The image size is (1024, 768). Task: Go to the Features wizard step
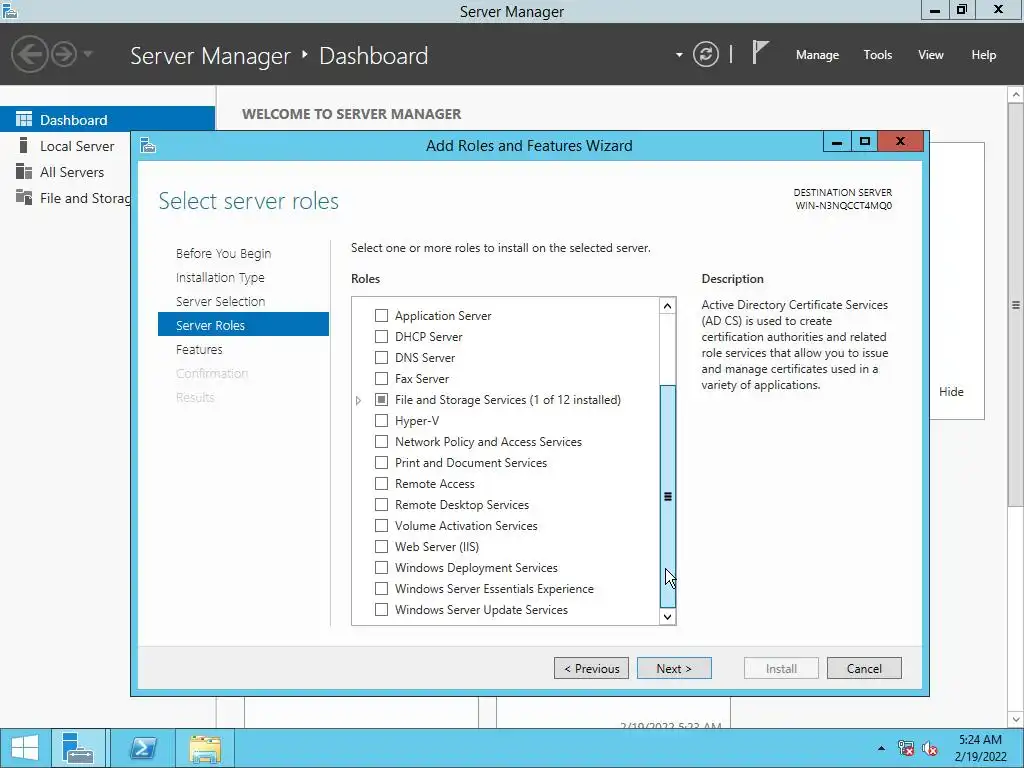point(199,349)
